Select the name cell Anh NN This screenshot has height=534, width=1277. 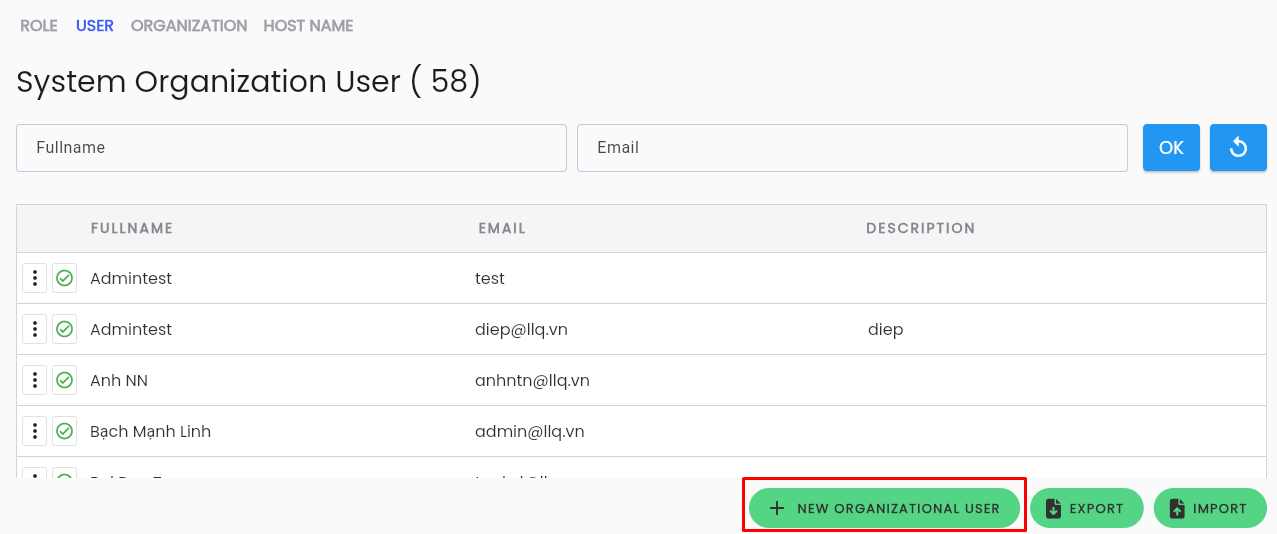coord(119,380)
